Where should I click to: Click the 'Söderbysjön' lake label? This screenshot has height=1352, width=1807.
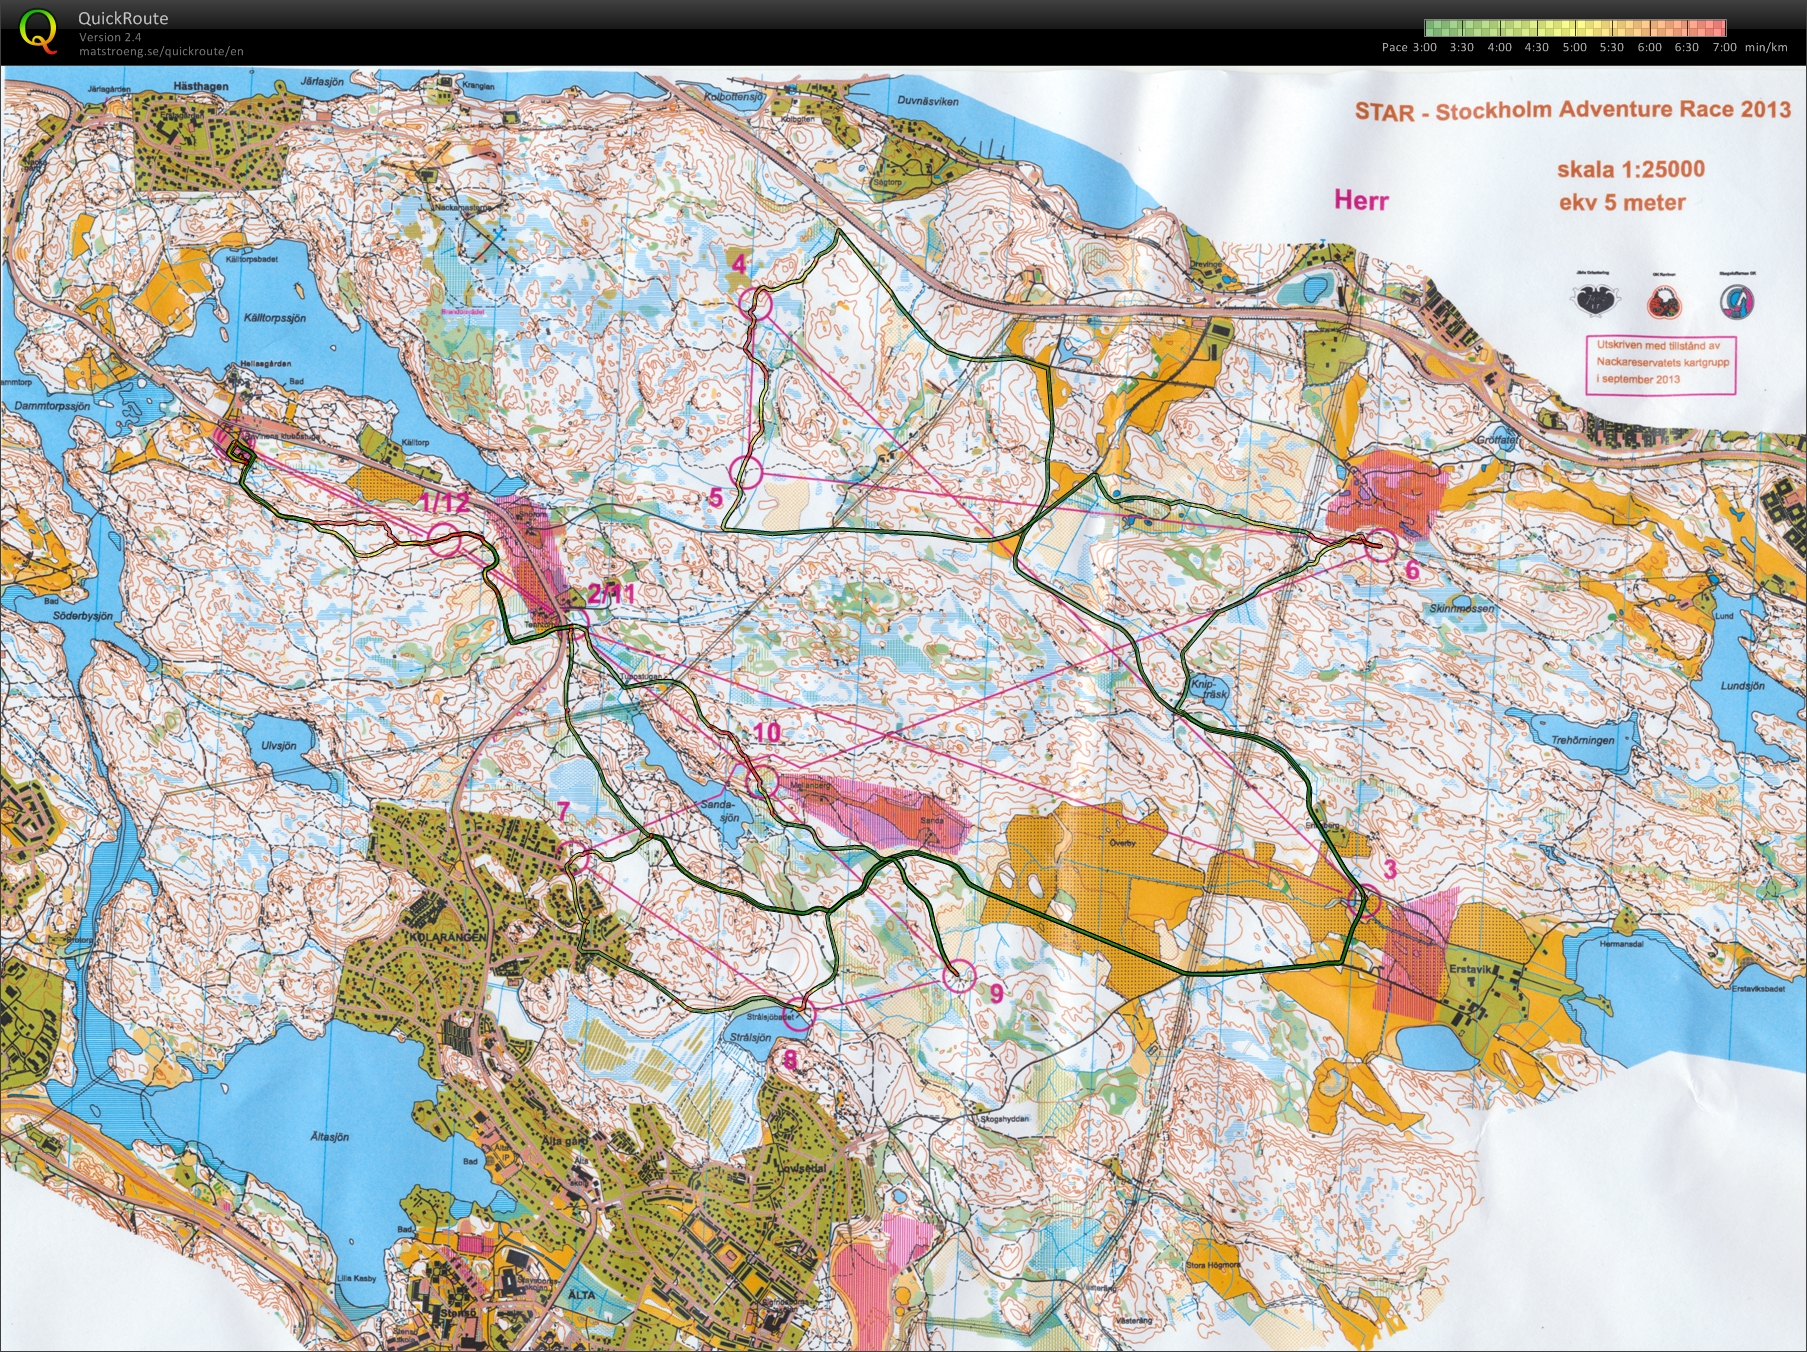pos(82,616)
